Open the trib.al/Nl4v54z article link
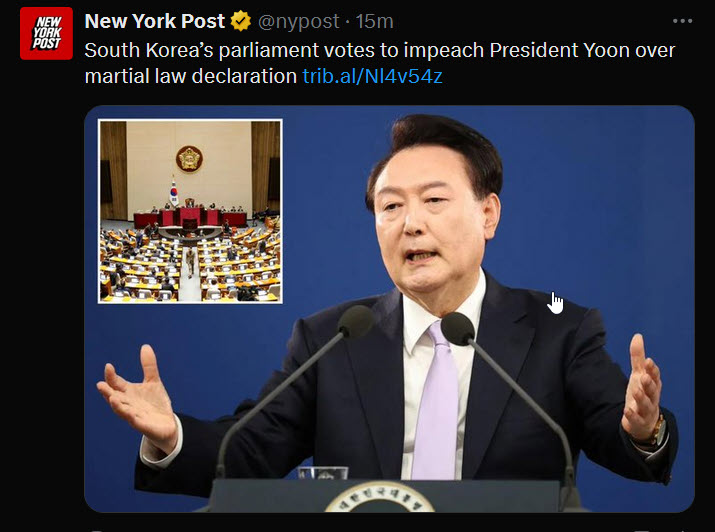Image resolution: width=715 pixels, height=532 pixels. 373,76
